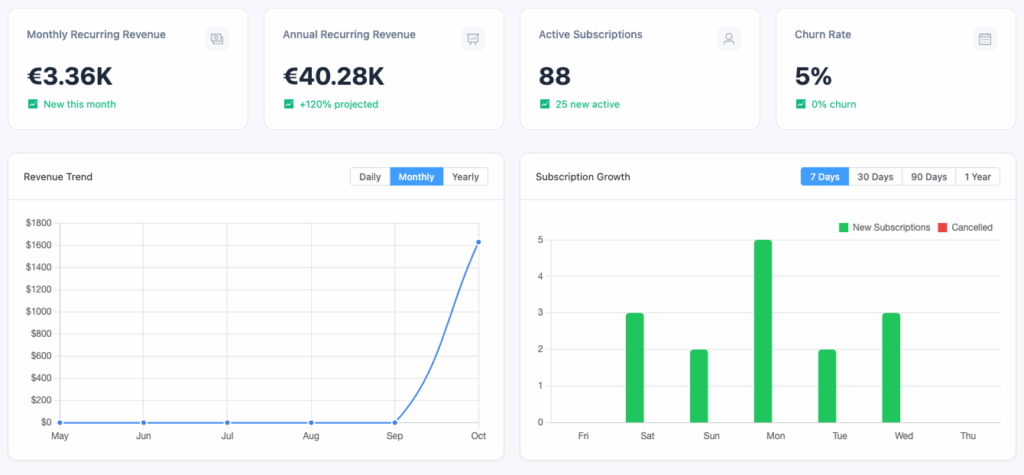Click the Monthly Recurring Revenue banknote icon
Viewport: 1024px width, 475px height.
tap(216, 39)
